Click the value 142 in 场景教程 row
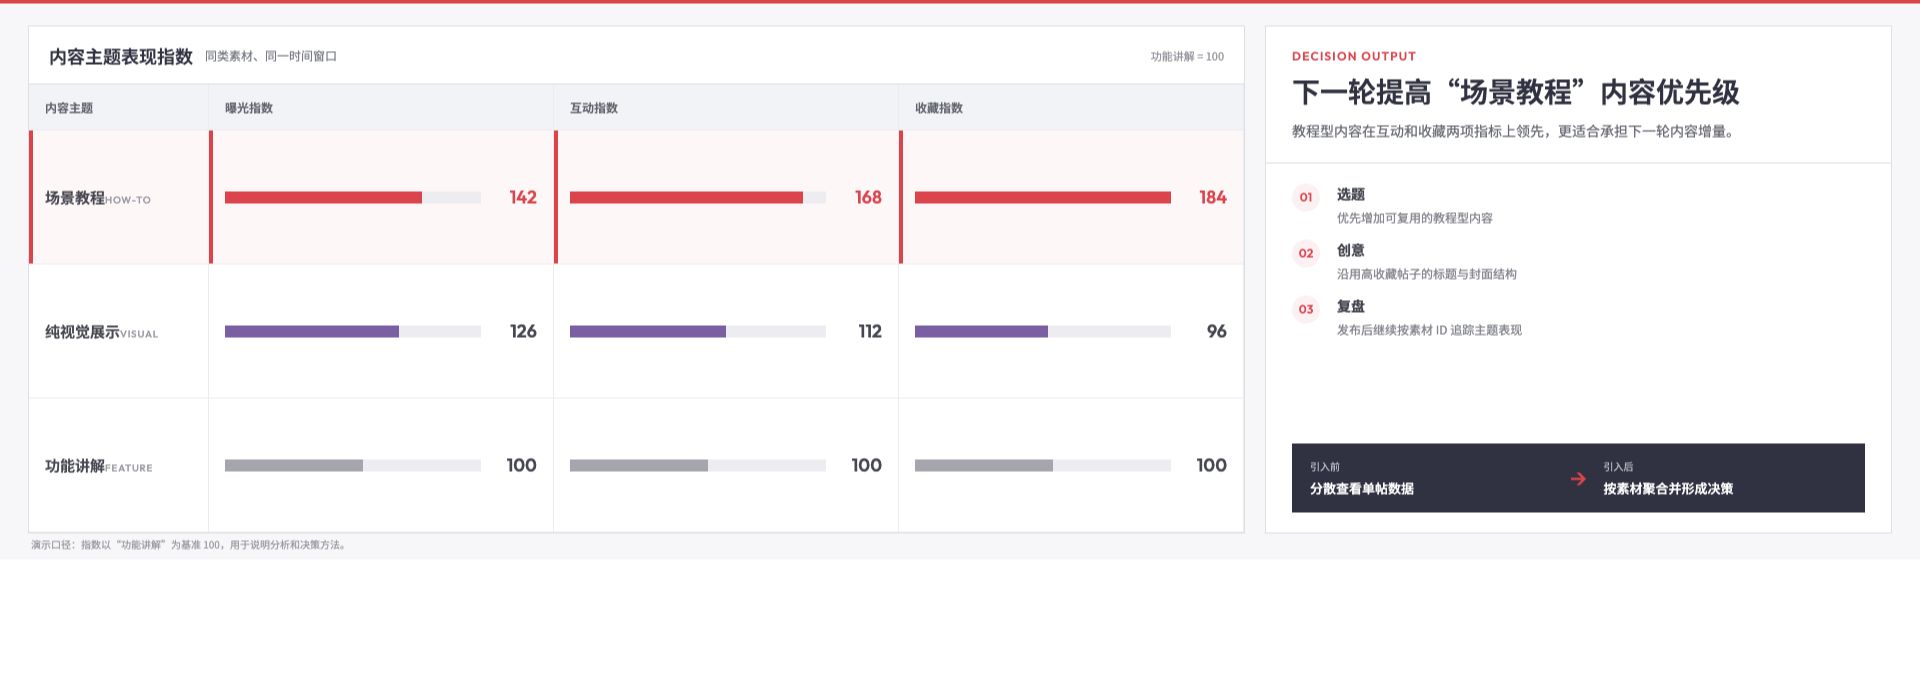Screen dimensions: 1920x690 click(523, 198)
